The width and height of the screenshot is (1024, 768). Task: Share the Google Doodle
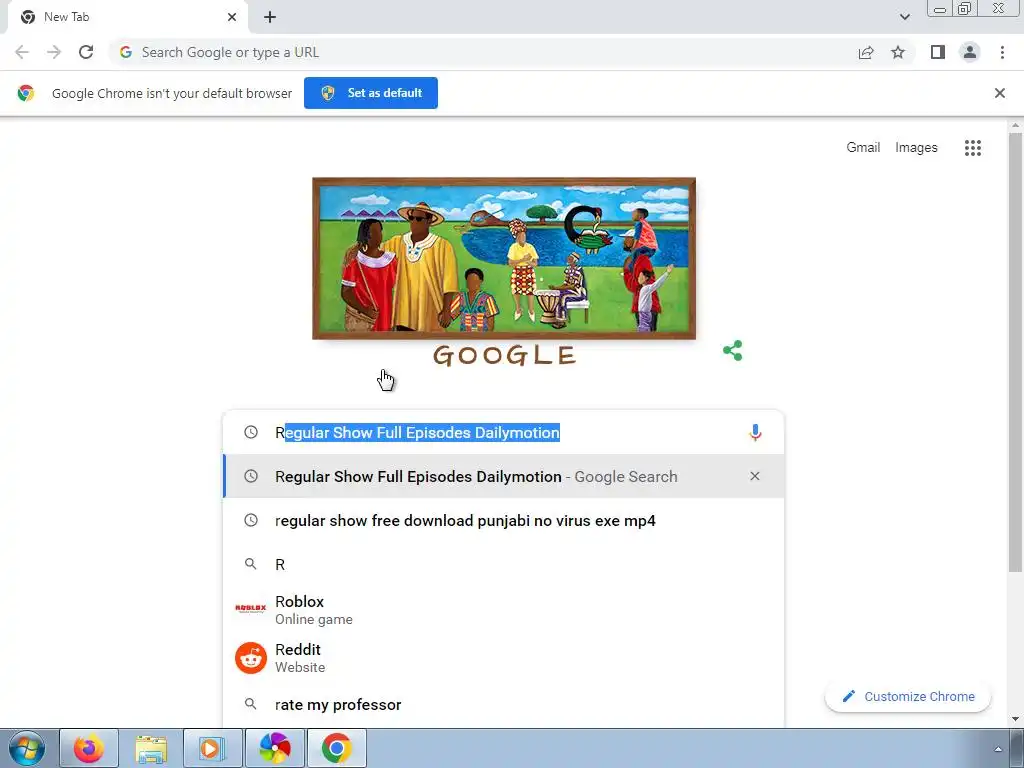point(733,351)
